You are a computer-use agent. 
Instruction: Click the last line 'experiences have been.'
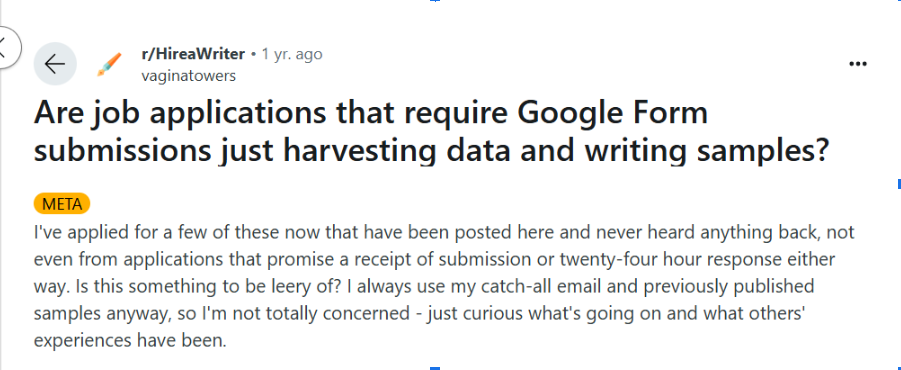coord(130,341)
